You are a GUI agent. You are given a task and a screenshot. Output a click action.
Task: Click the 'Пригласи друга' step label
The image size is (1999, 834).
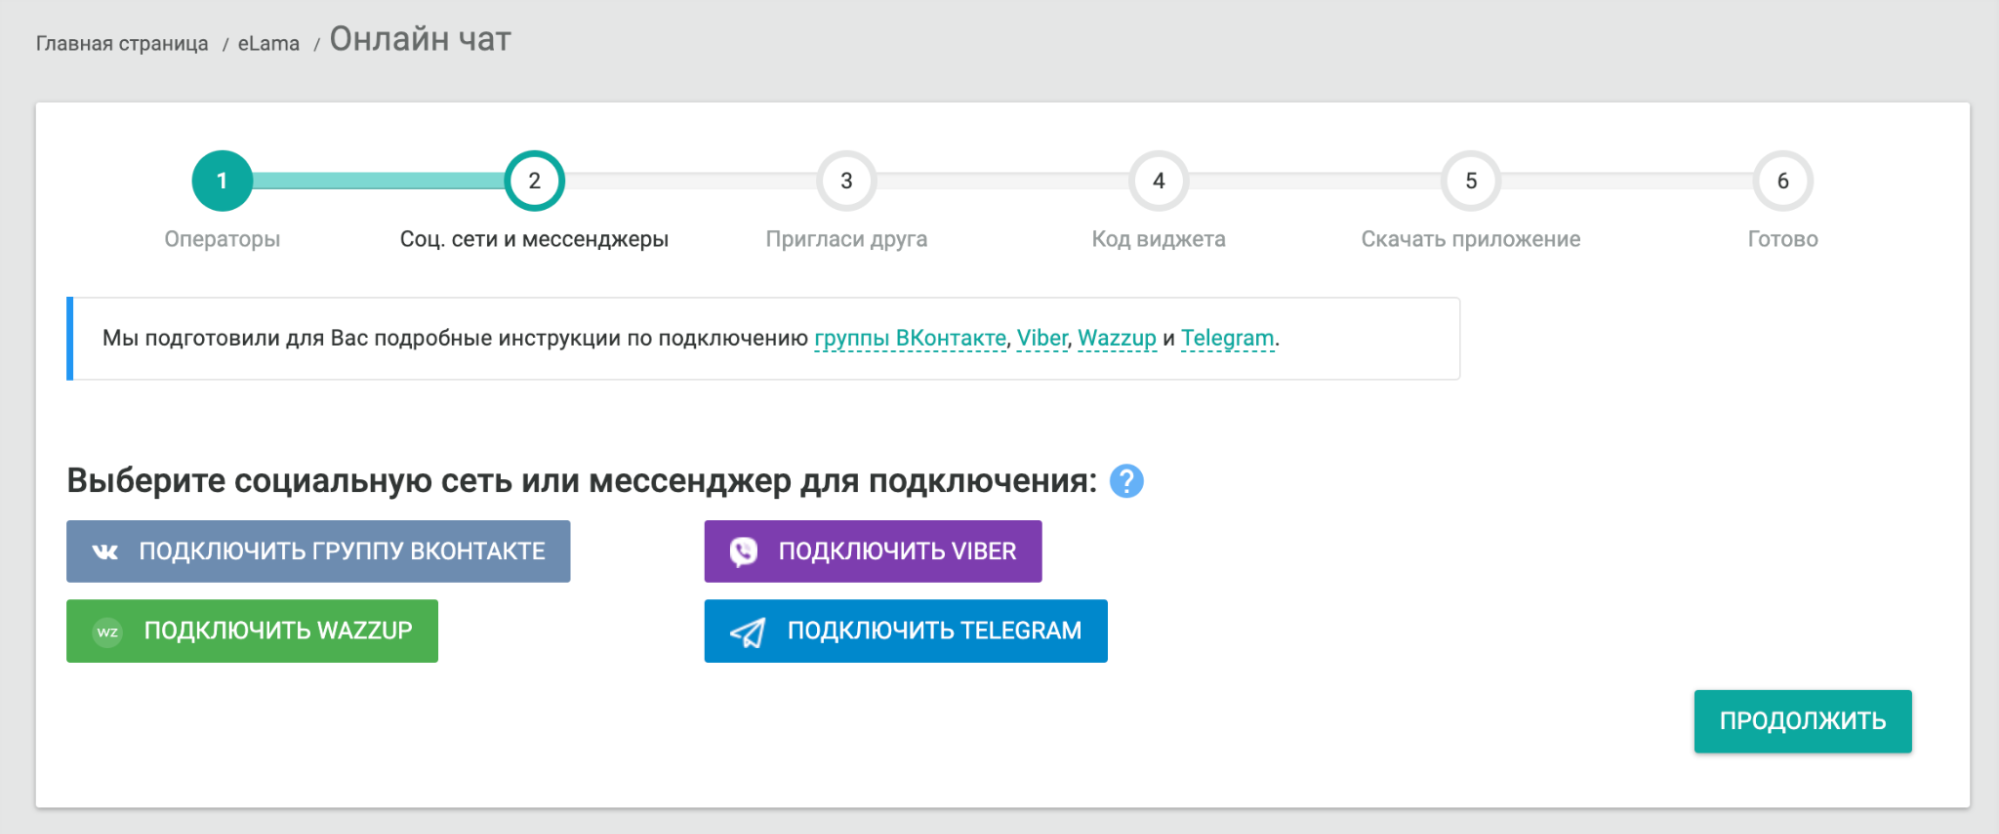[846, 239]
